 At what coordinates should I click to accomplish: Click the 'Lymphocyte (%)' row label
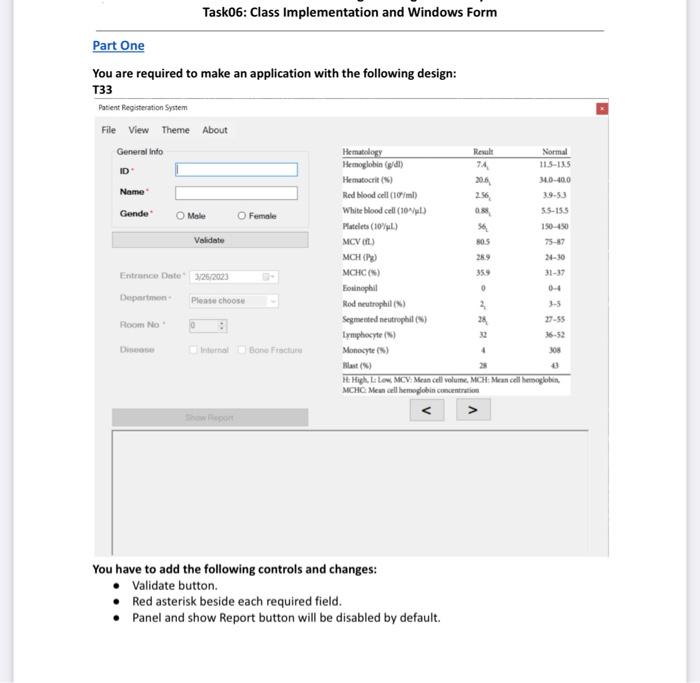pyautogui.click(x=369, y=334)
